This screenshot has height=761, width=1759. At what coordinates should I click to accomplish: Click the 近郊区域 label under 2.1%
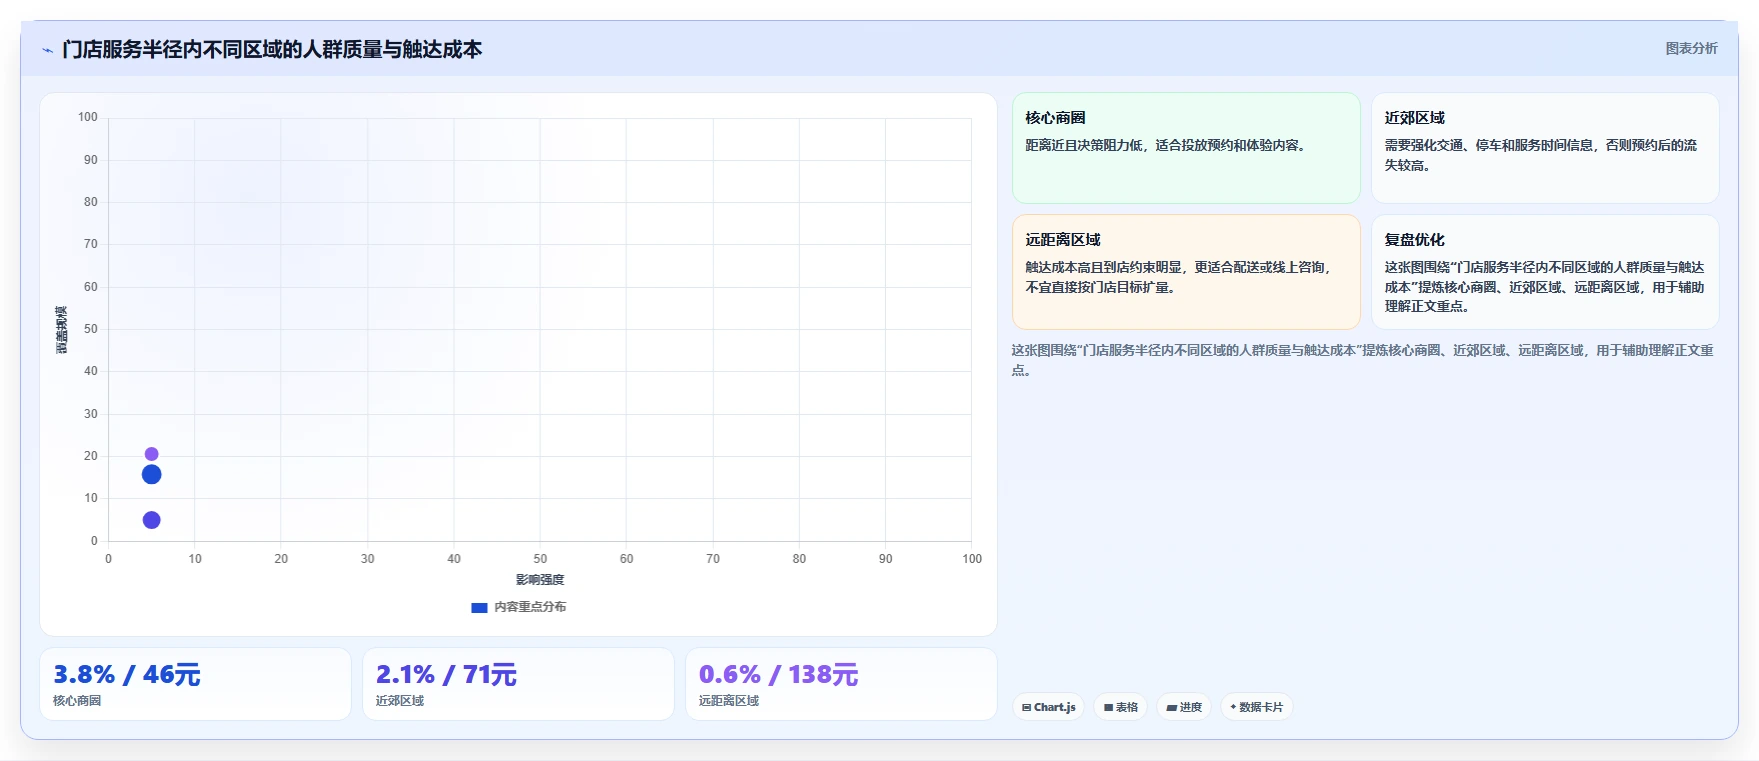point(400,701)
